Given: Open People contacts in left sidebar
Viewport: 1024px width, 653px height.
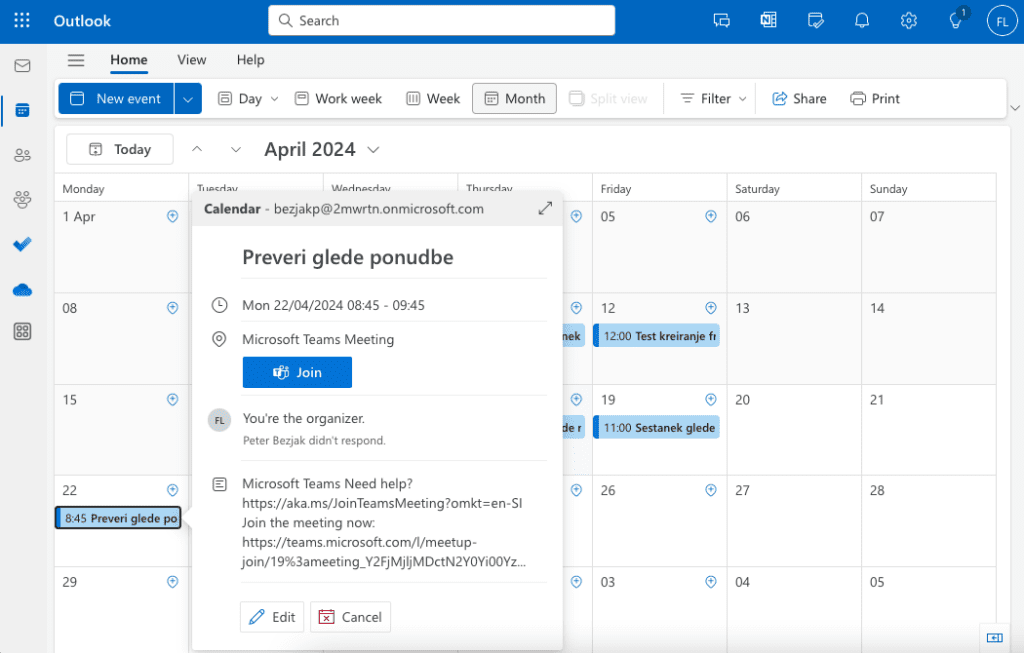Looking at the screenshot, I should pos(22,155).
